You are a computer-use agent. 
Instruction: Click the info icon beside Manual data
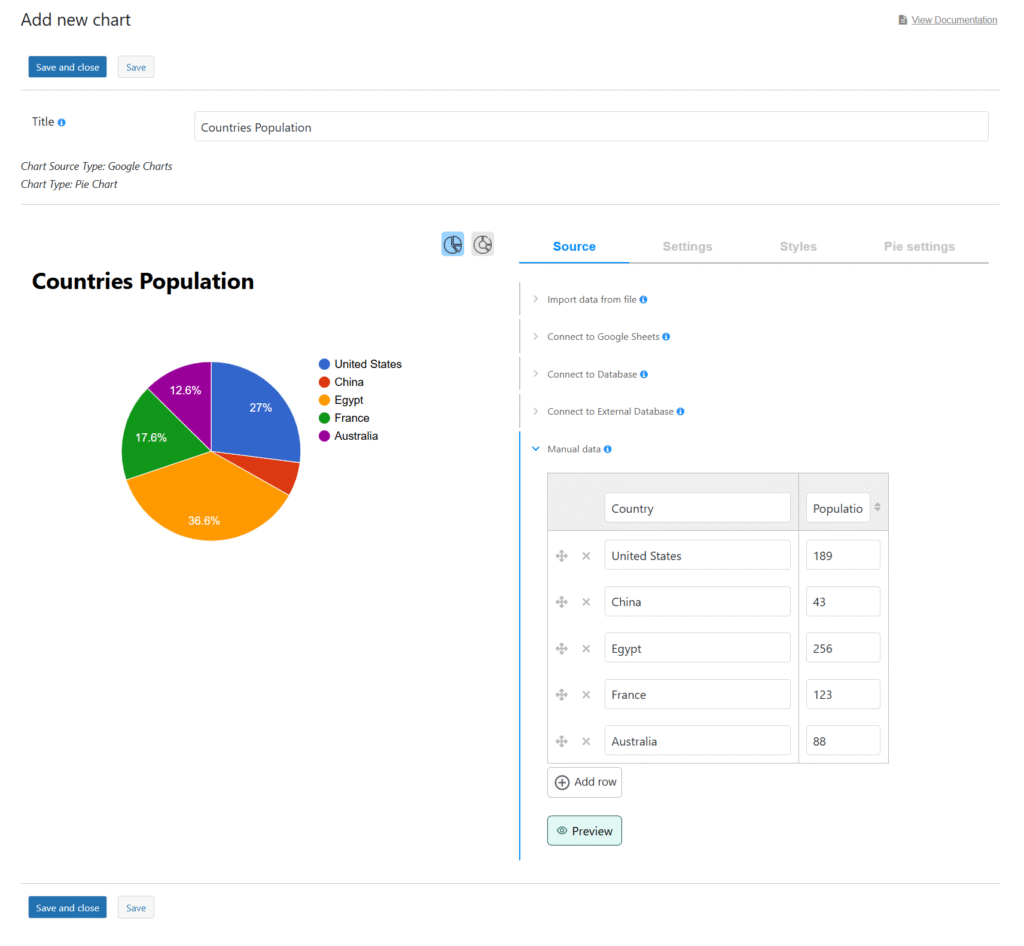[x=609, y=449]
